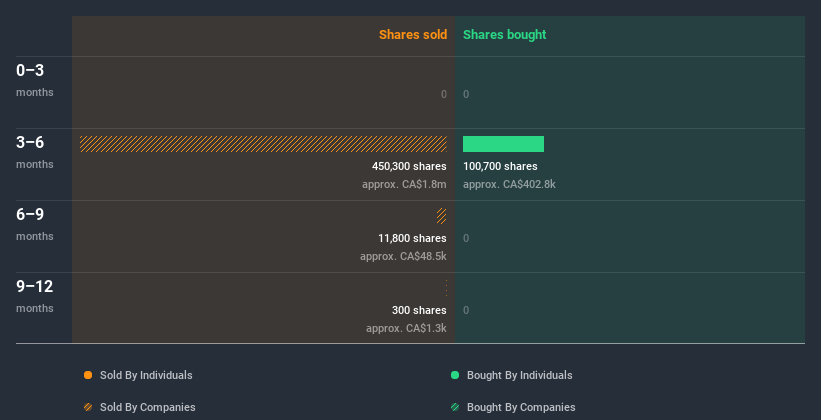Click the 0 bought value in 6–9 months
Viewport: 821px width, 420px height.
point(466,238)
